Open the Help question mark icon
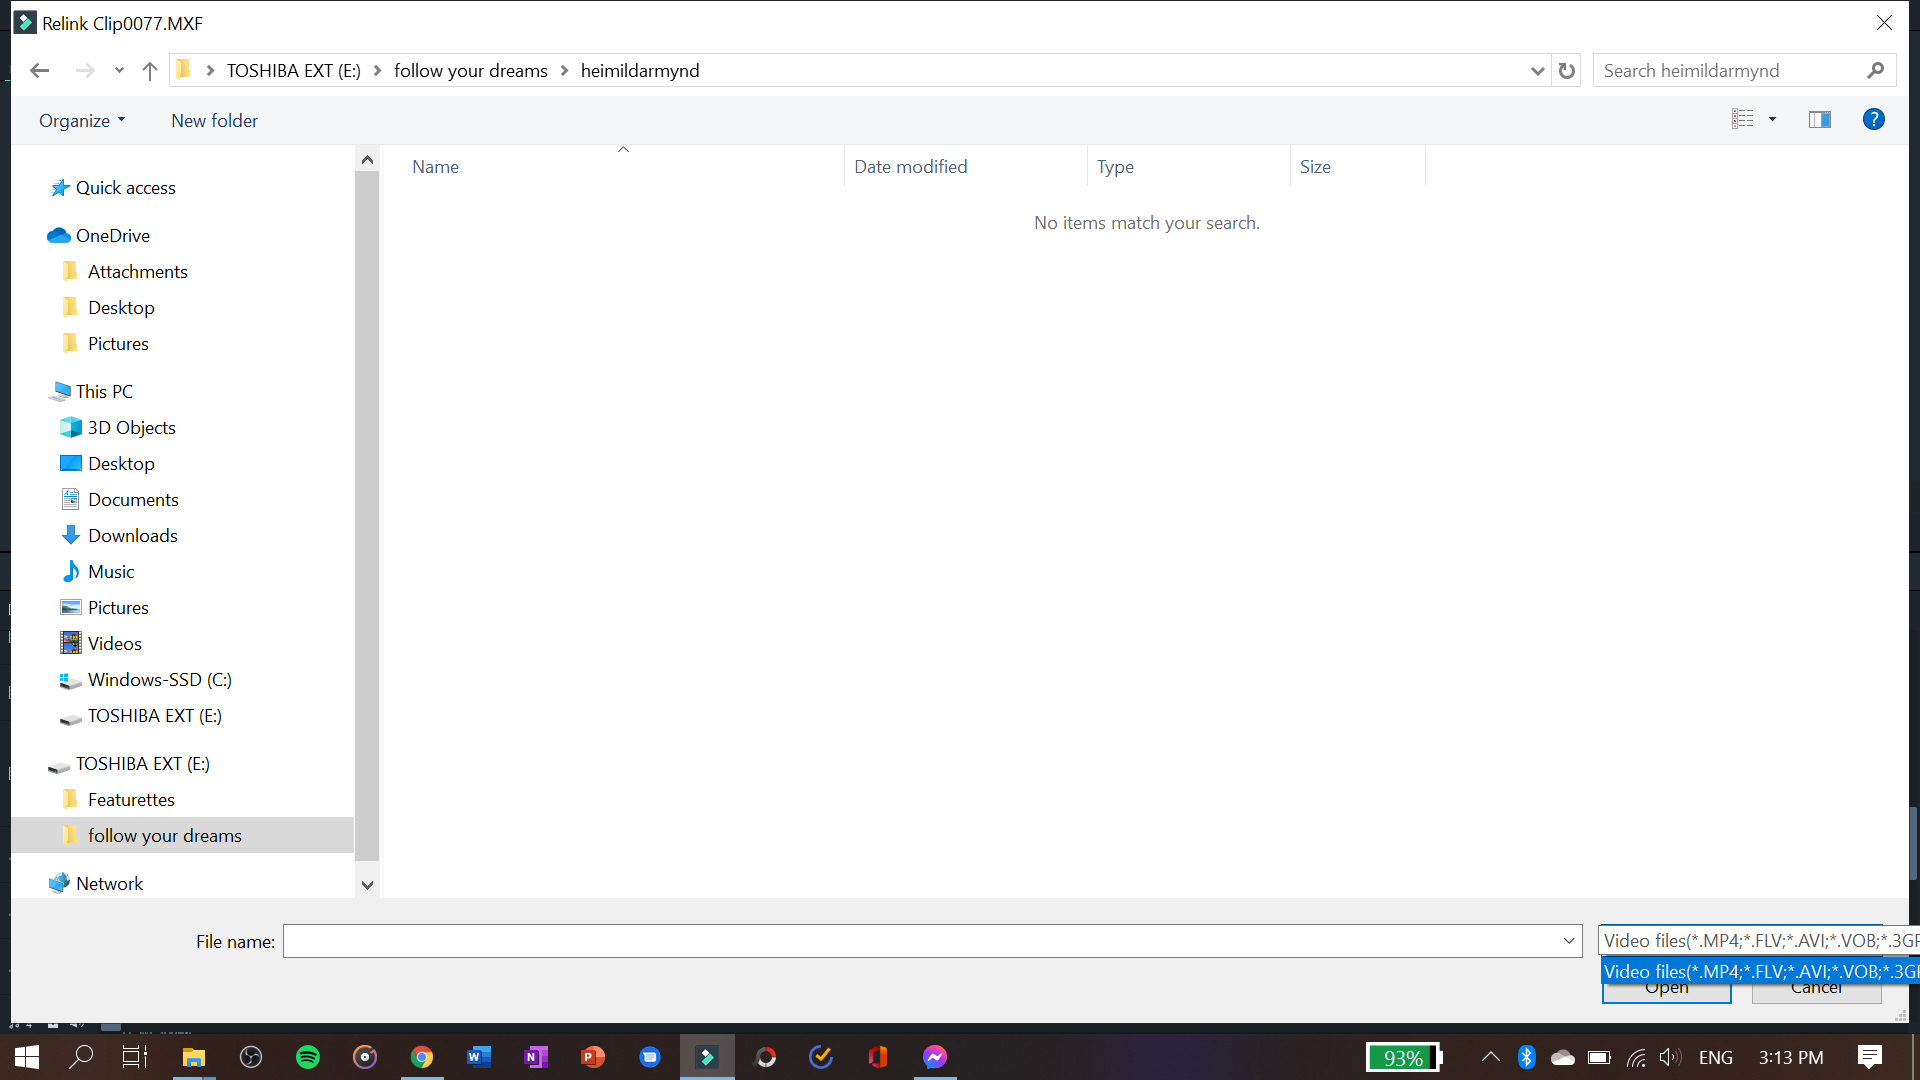 pos(1873,119)
